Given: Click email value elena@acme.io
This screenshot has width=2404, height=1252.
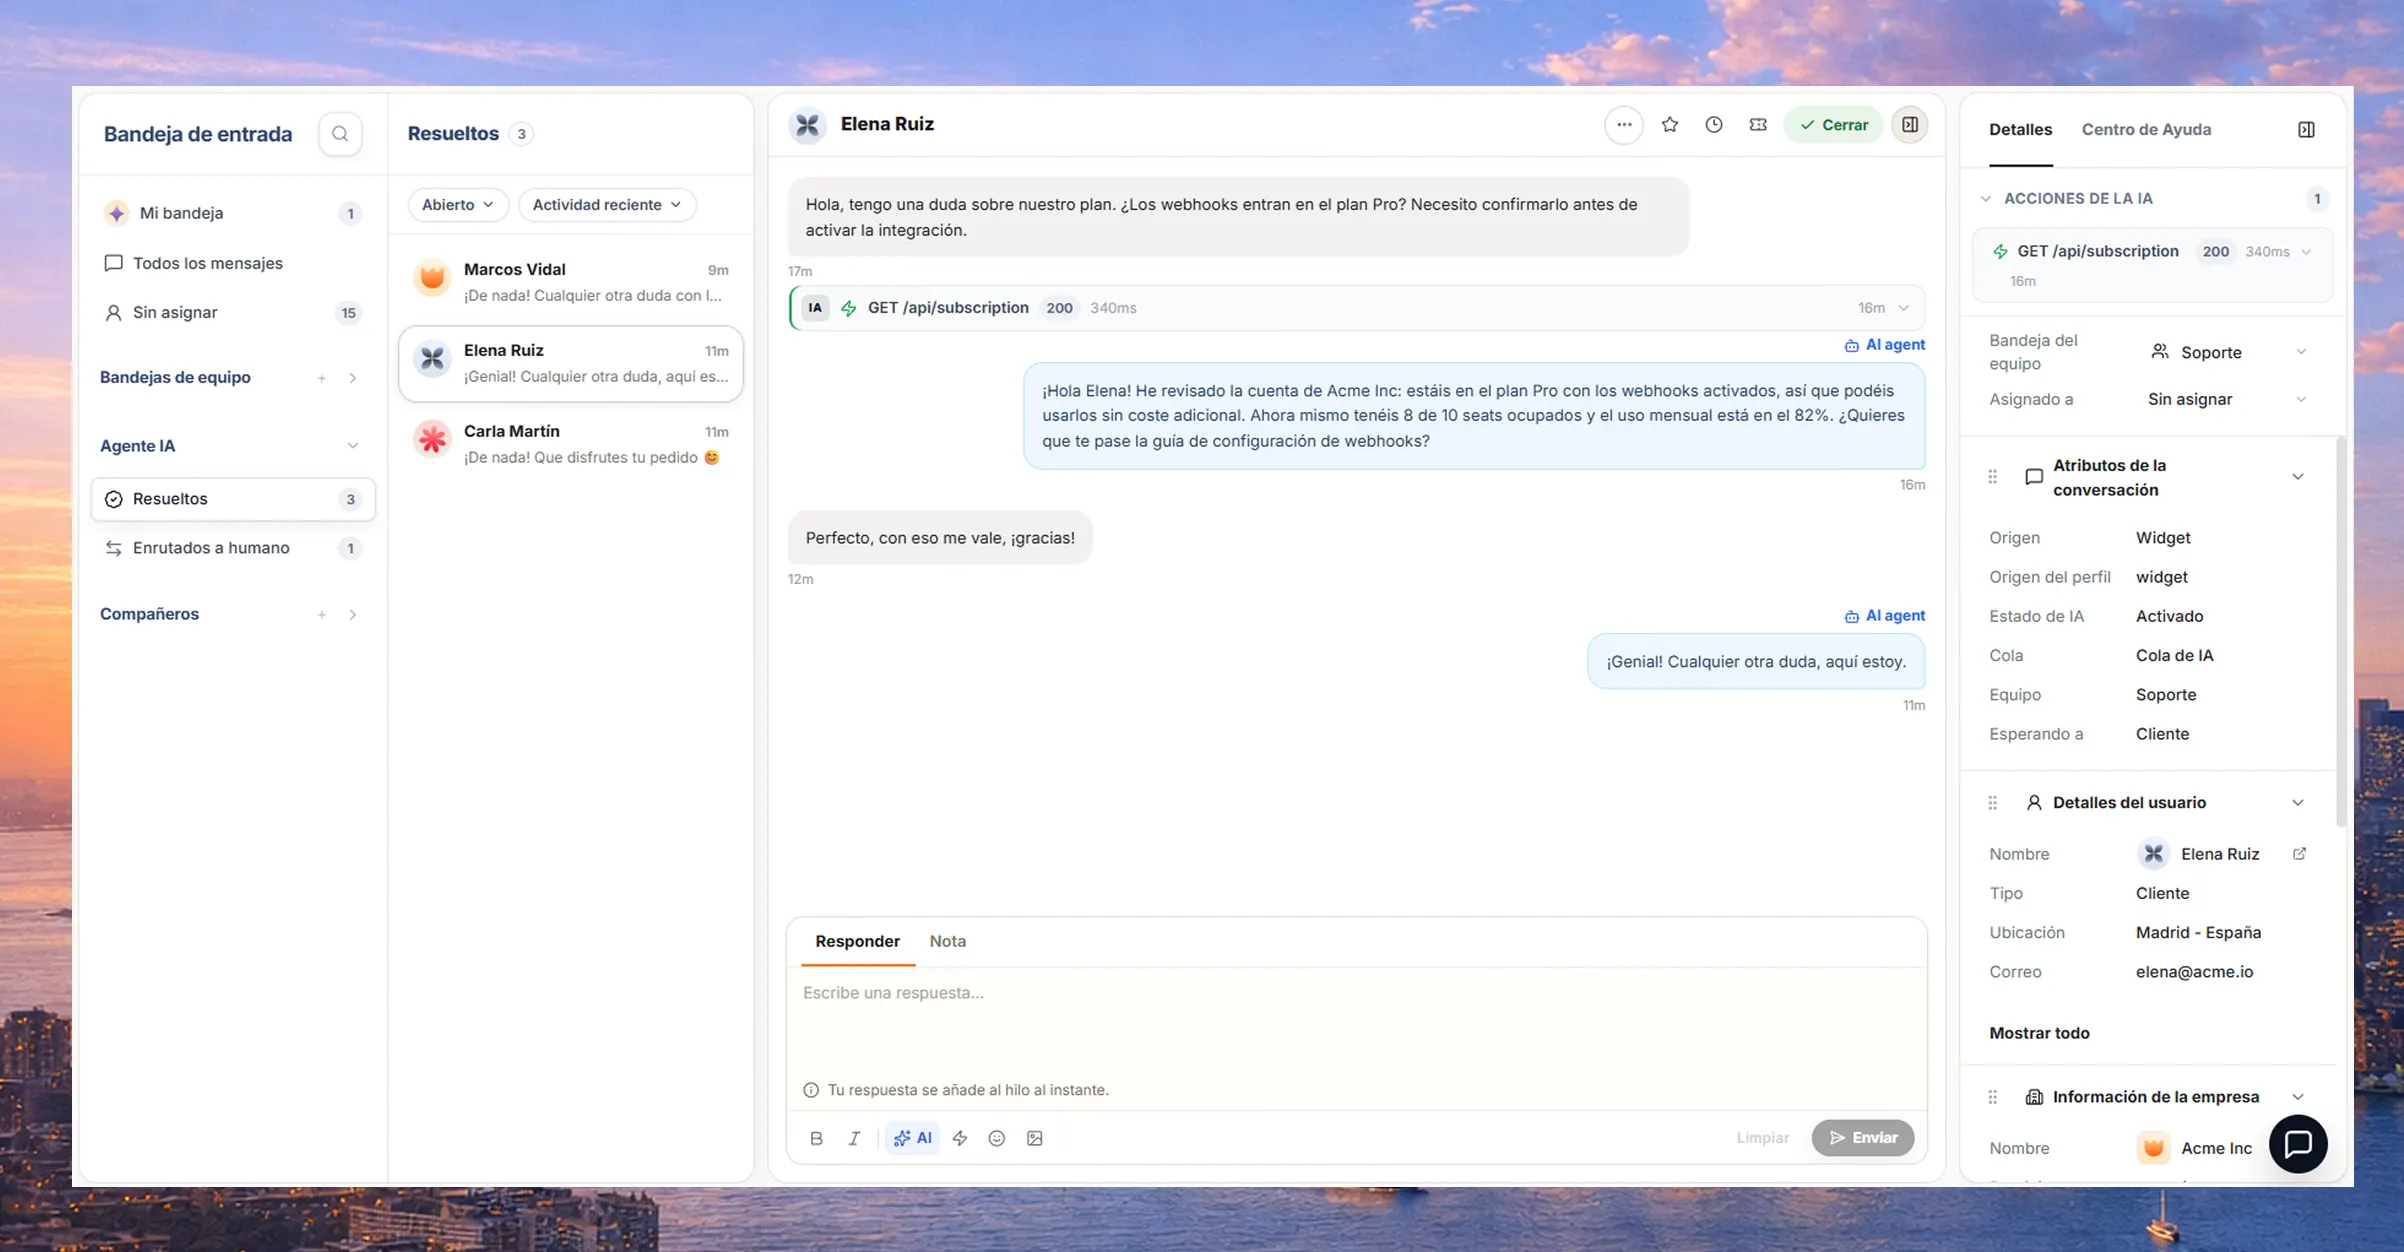Looking at the screenshot, I should tap(2194, 972).
